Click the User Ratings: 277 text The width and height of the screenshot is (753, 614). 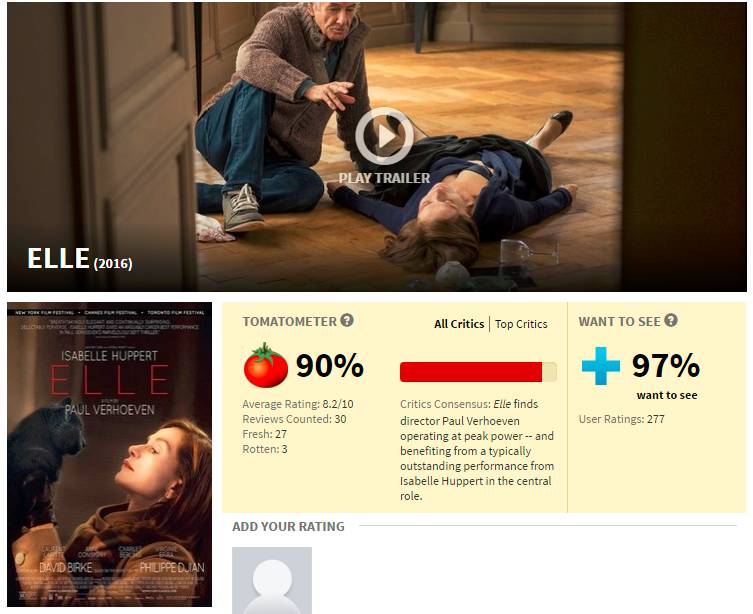621,419
